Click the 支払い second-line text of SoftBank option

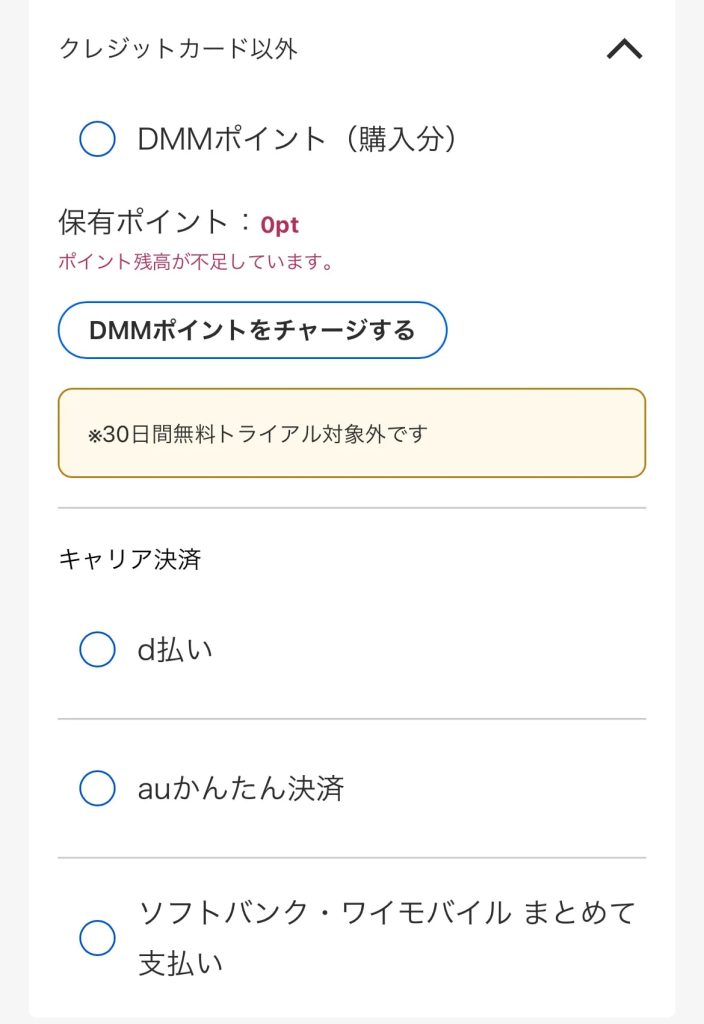(x=180, y=964)
